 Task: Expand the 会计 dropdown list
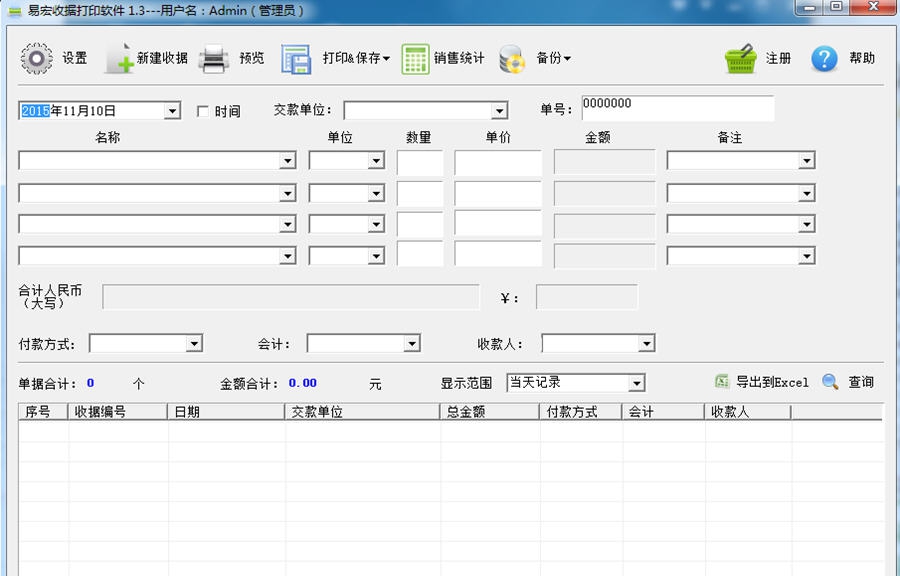pyautogui.click(x=413, y=343)
